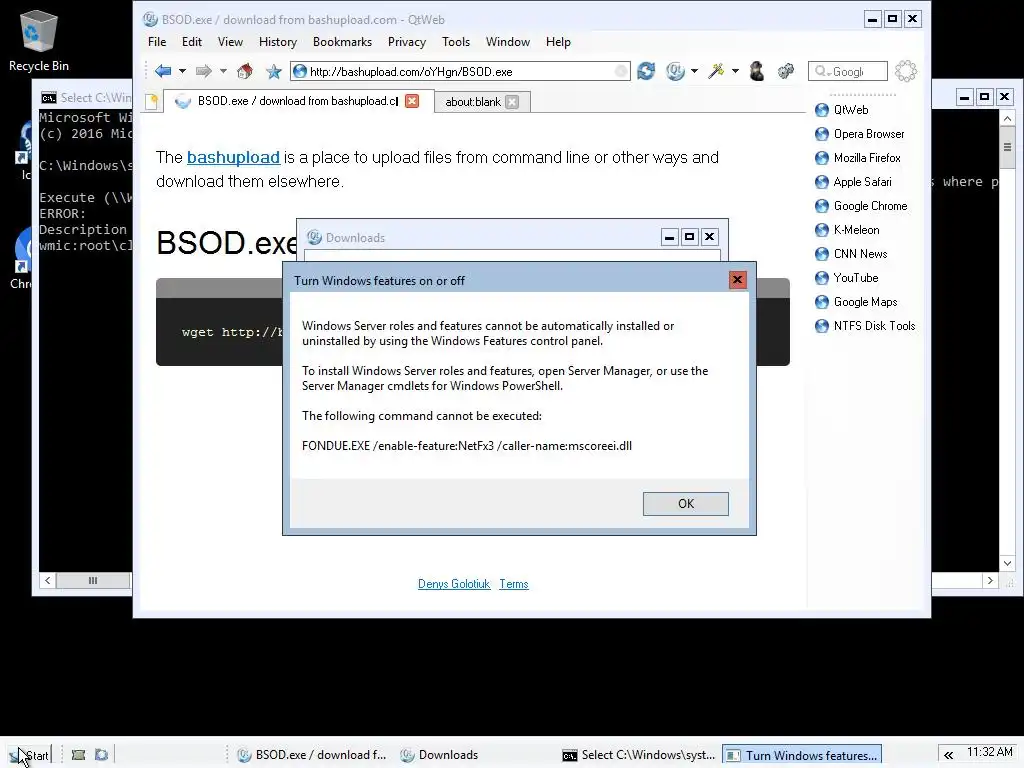Open the NTFS Disk Tools bookmark
Screen dimensions: 1024x768
point(865,326)
